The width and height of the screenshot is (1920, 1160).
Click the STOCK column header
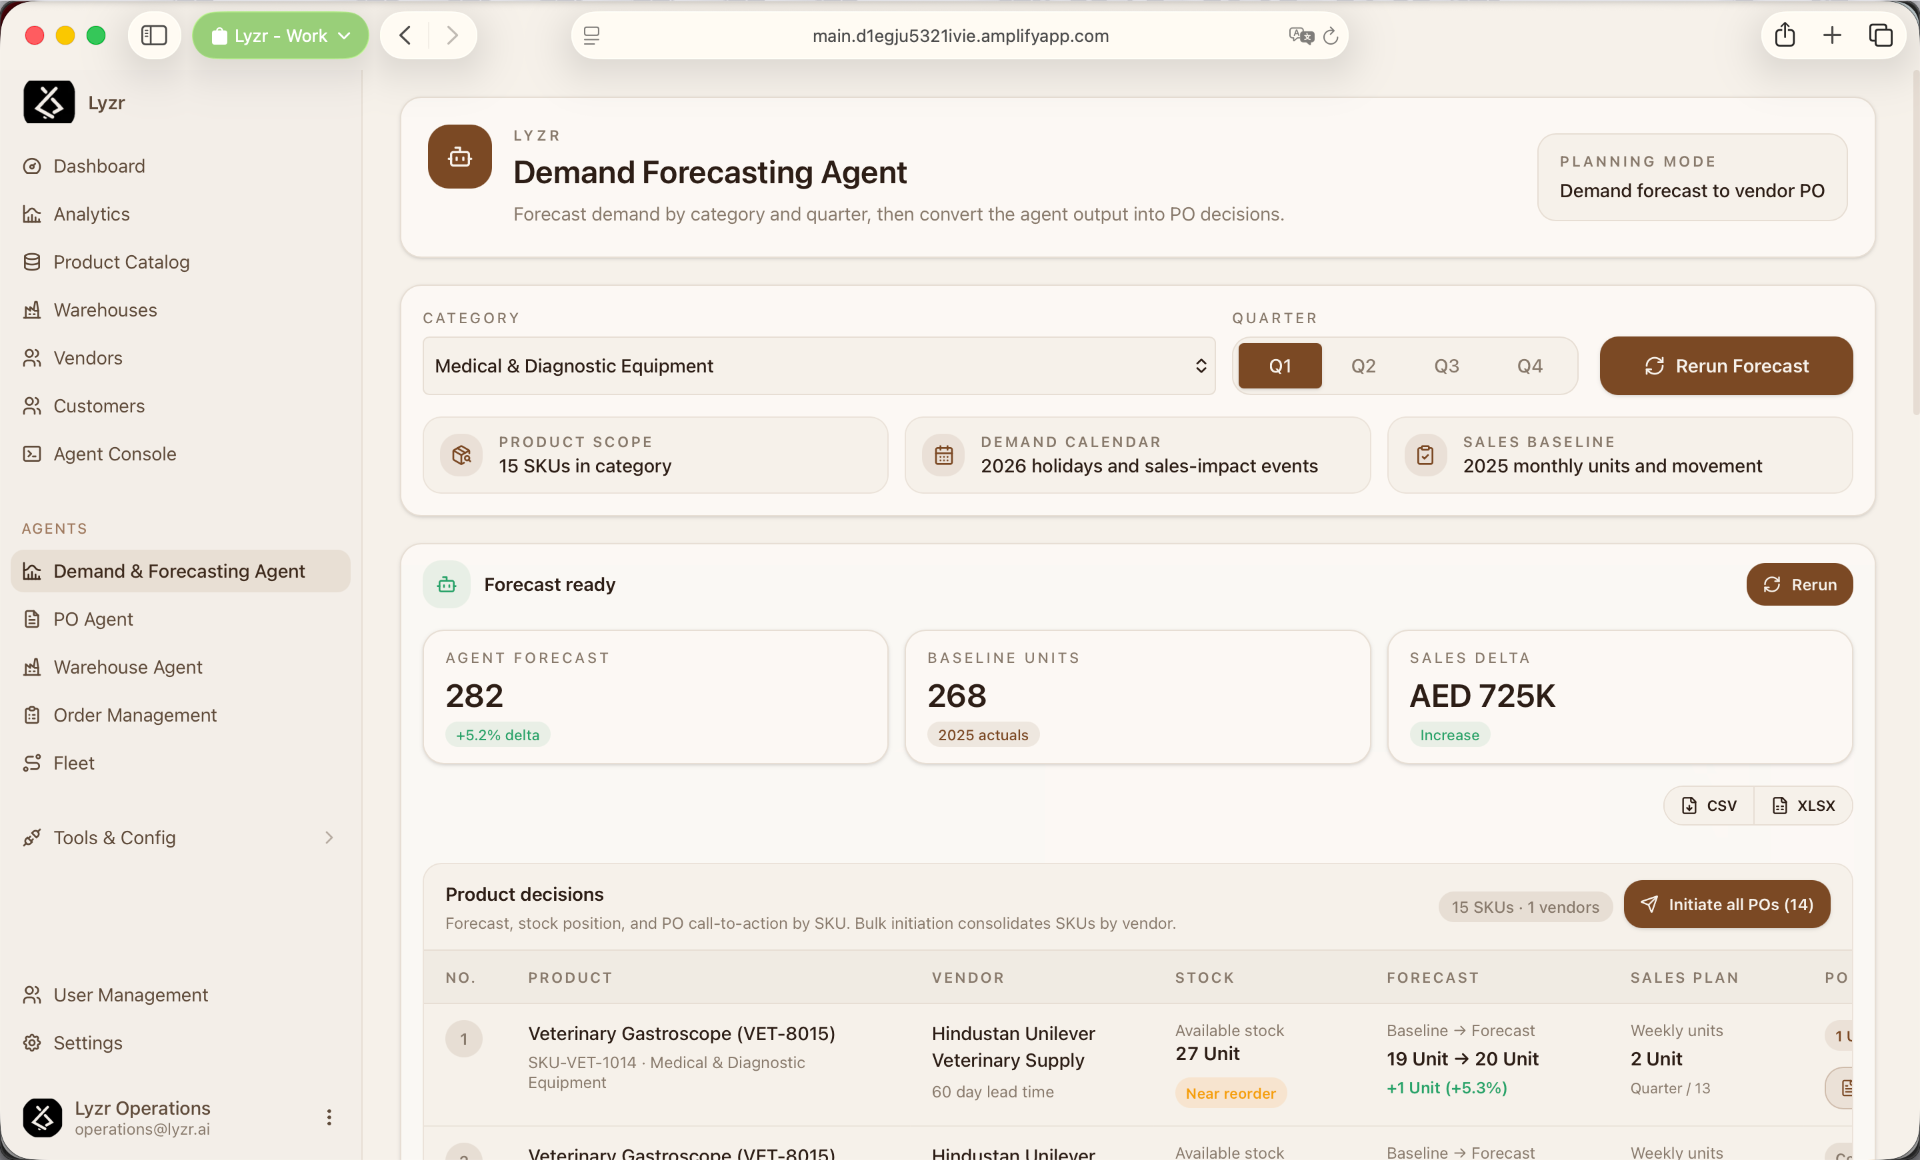pos(1204,978)
